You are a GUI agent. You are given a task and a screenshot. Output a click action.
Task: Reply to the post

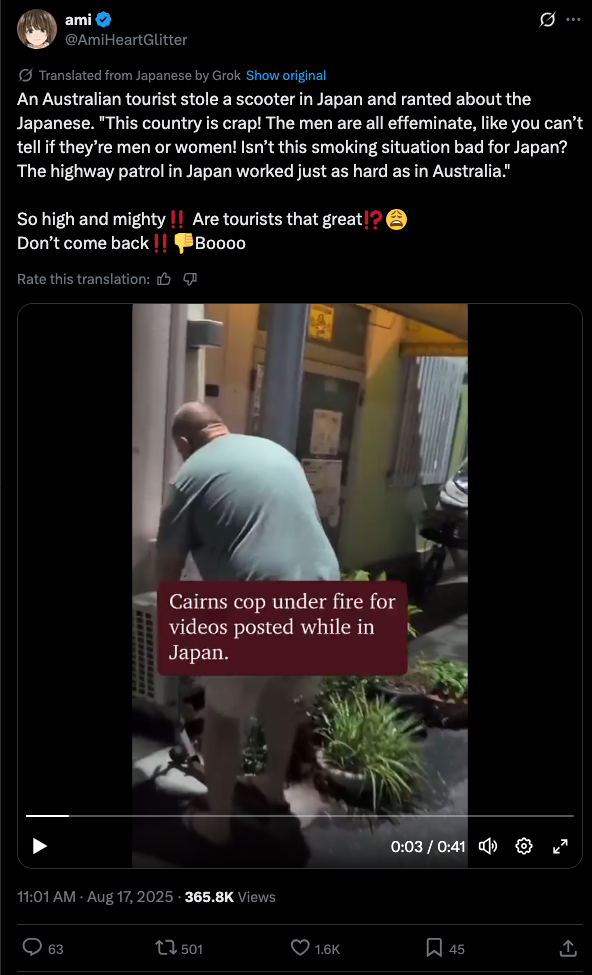coord(43,949)
